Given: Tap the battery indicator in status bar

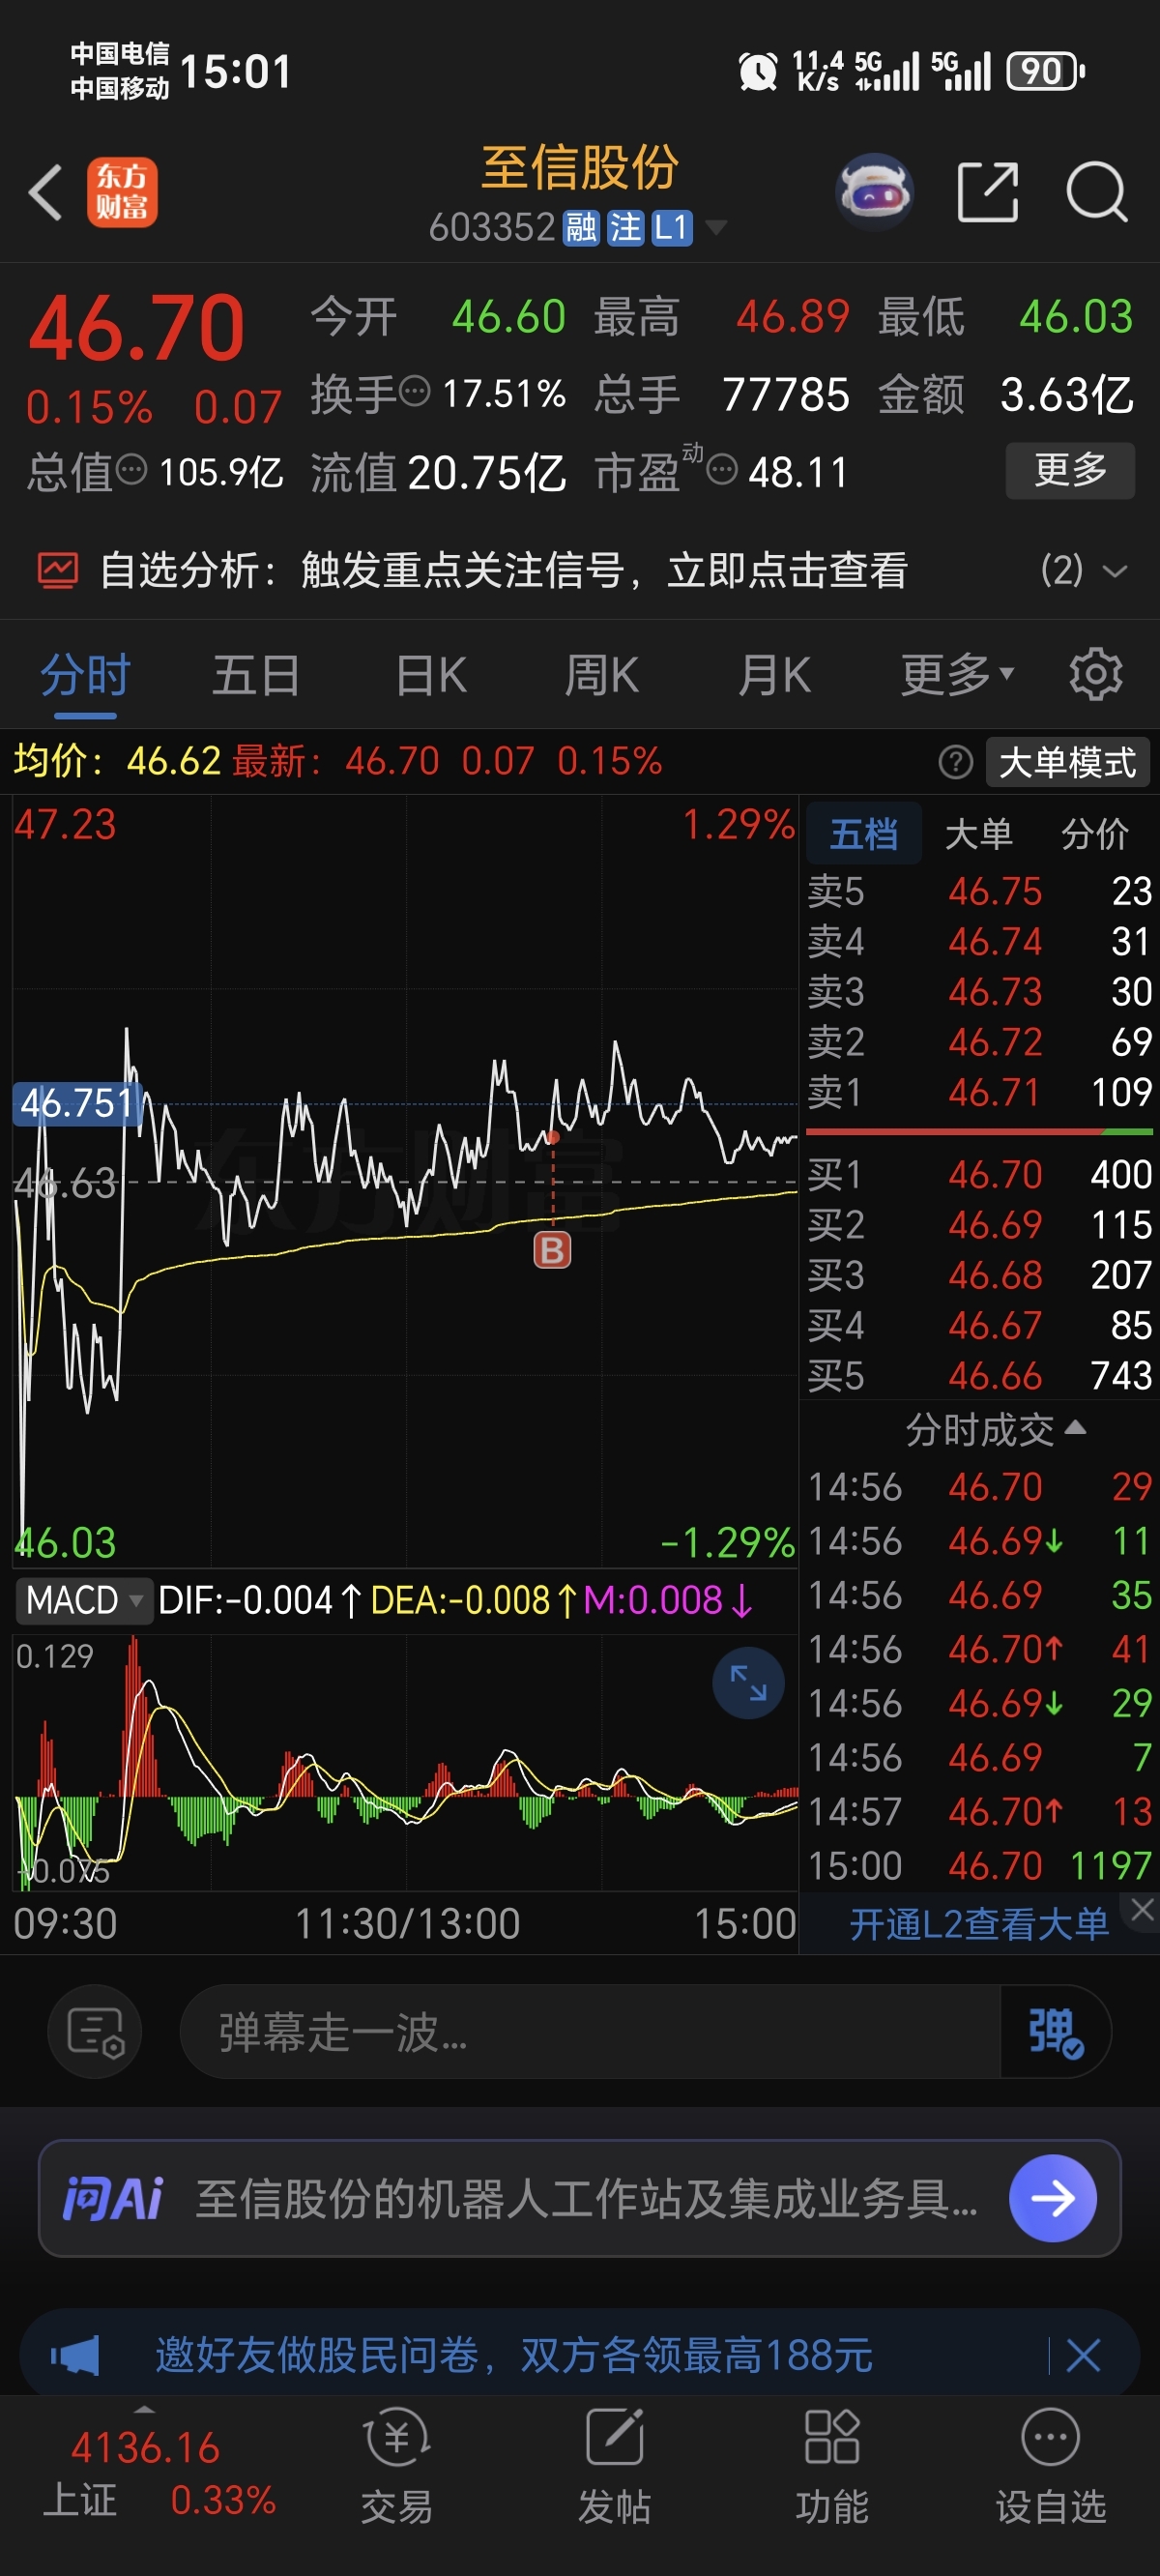Looking at the screenshot, I should [x=1046, y=71].
